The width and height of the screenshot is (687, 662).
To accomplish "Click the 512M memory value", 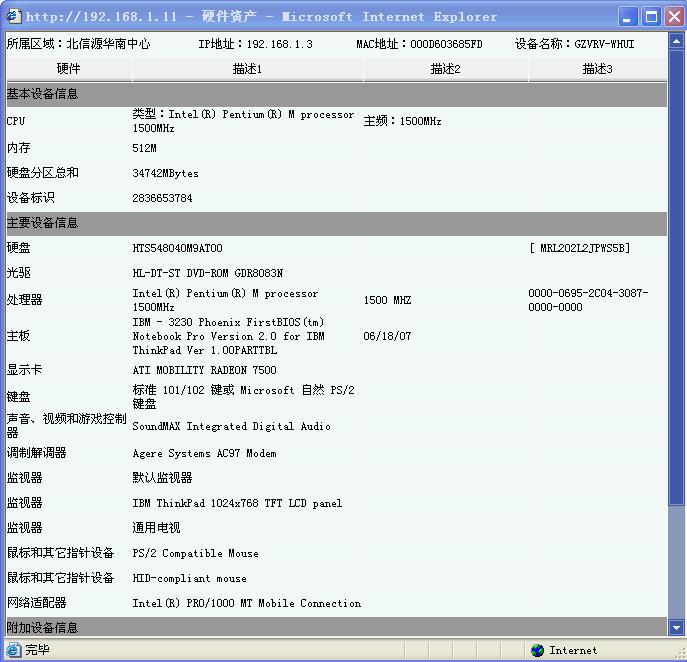I will (144, 148).
